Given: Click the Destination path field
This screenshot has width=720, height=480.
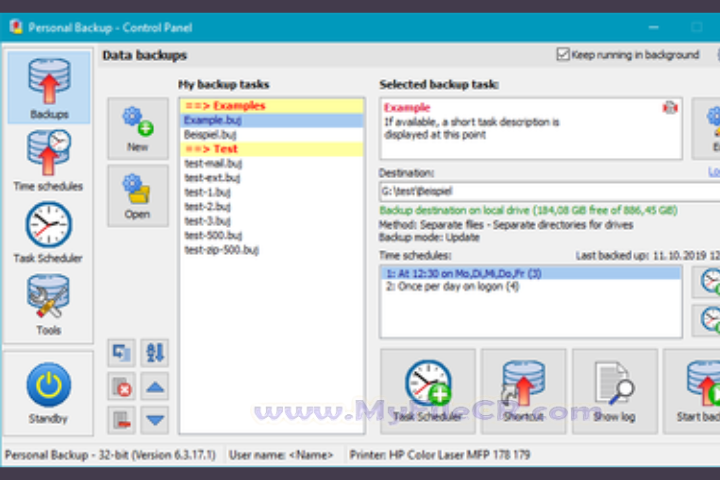Looking at the screenshot, I should [x=550, y=191].
